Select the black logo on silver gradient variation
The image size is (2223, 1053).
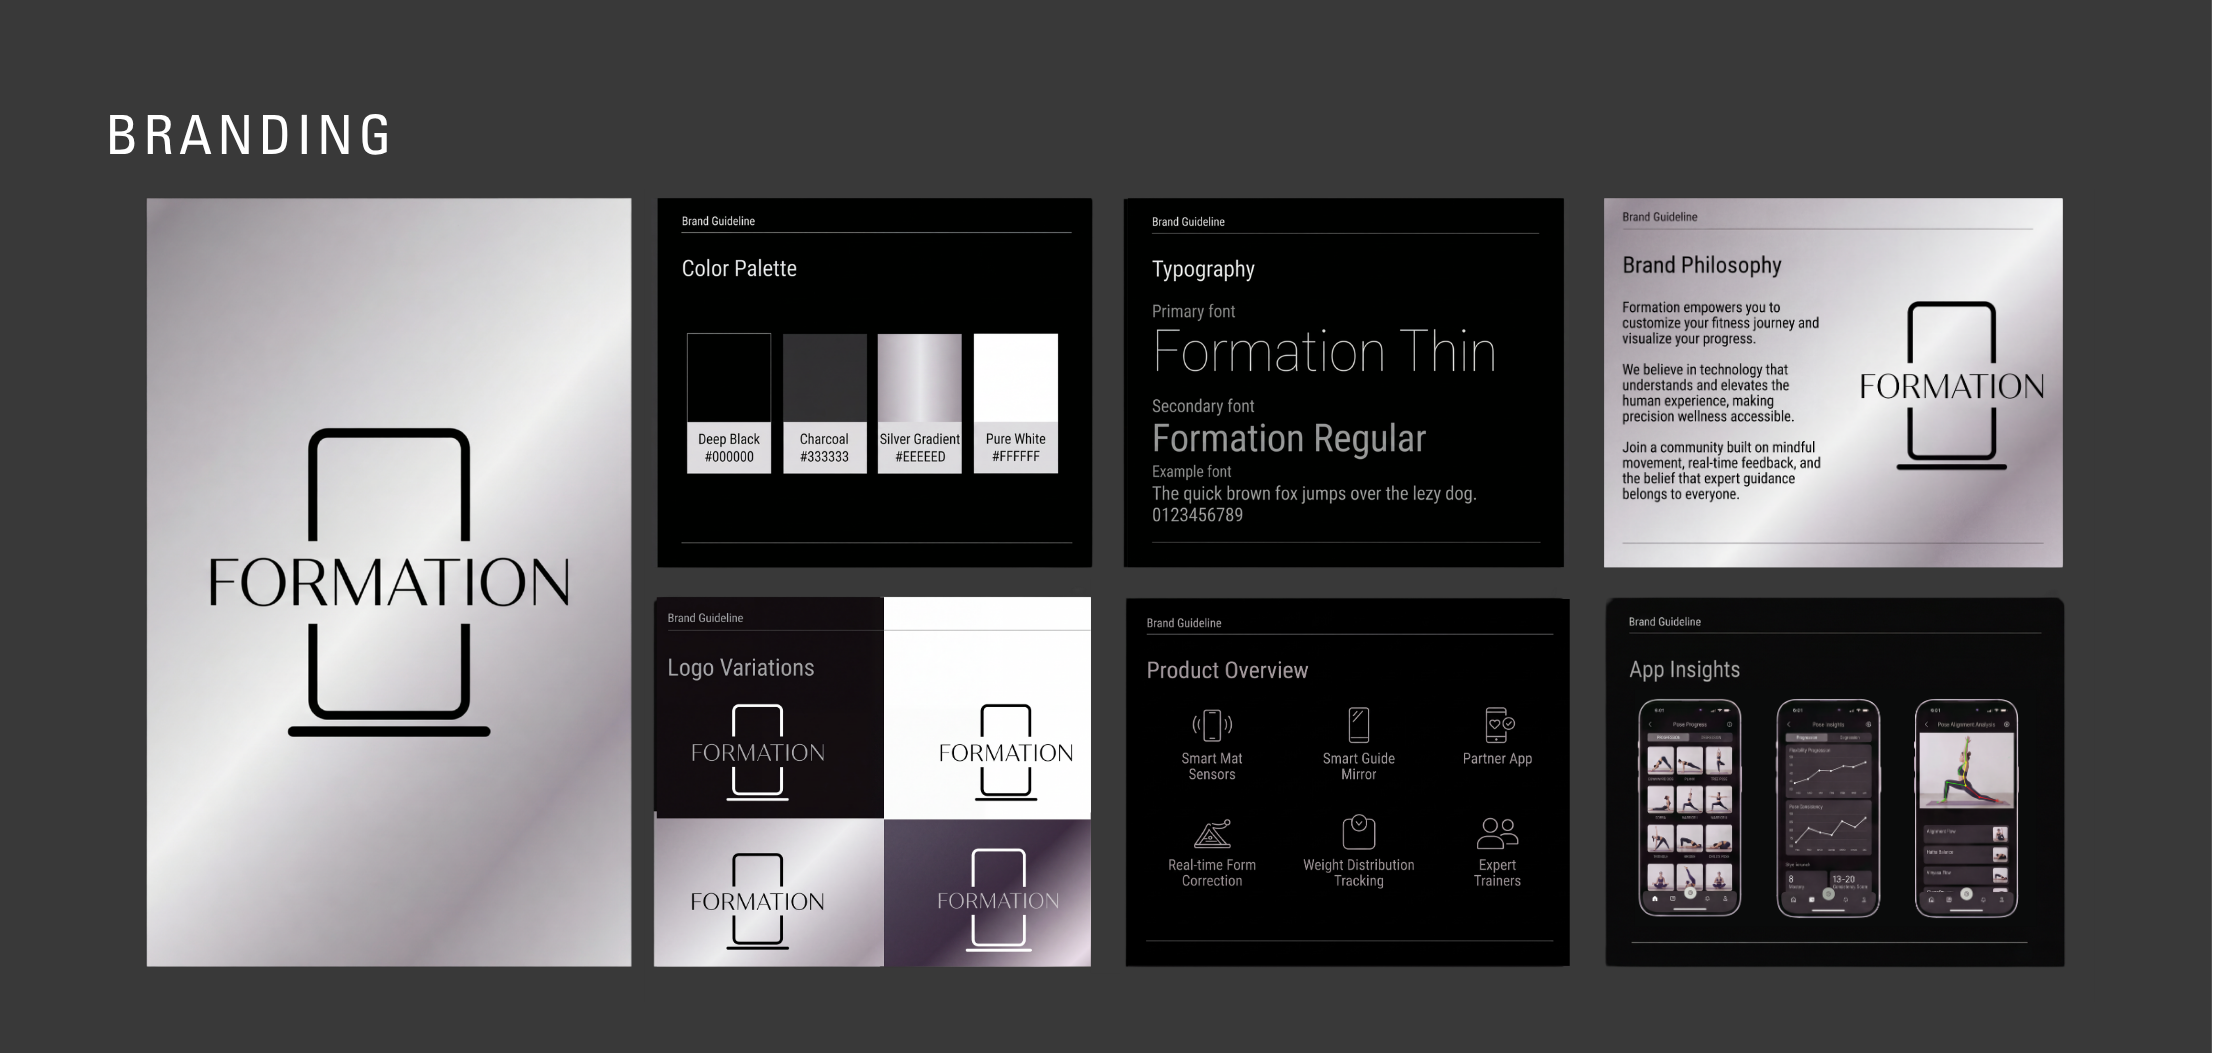757,900
